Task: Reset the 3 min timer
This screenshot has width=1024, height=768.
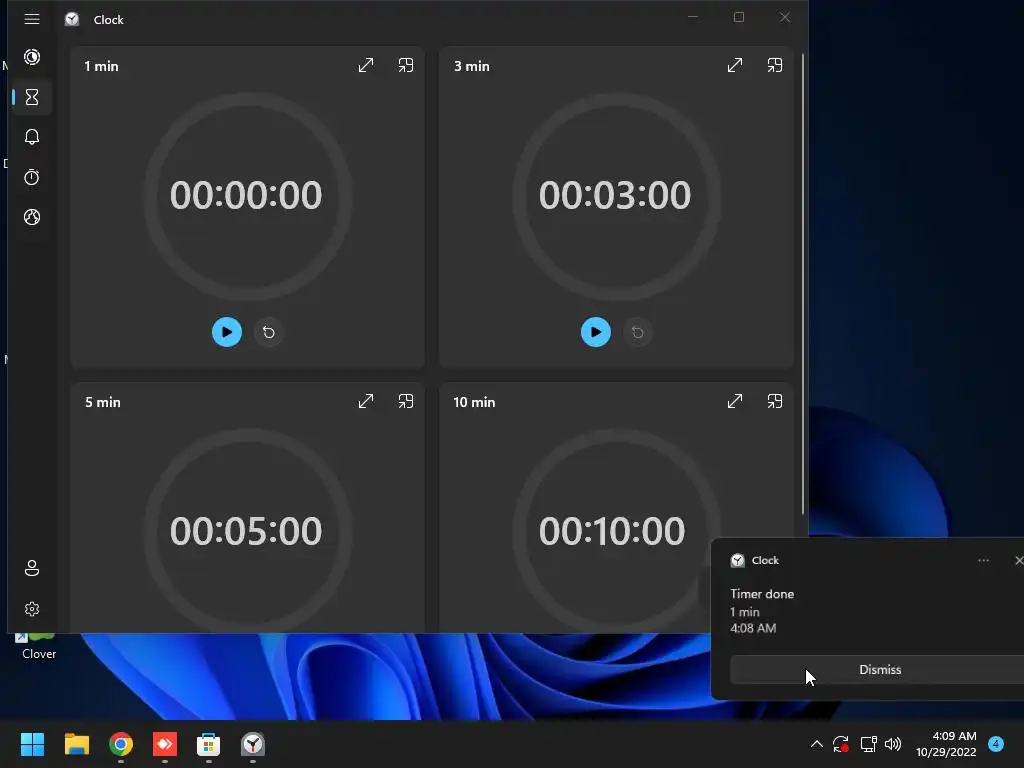Action: point(637,332)
